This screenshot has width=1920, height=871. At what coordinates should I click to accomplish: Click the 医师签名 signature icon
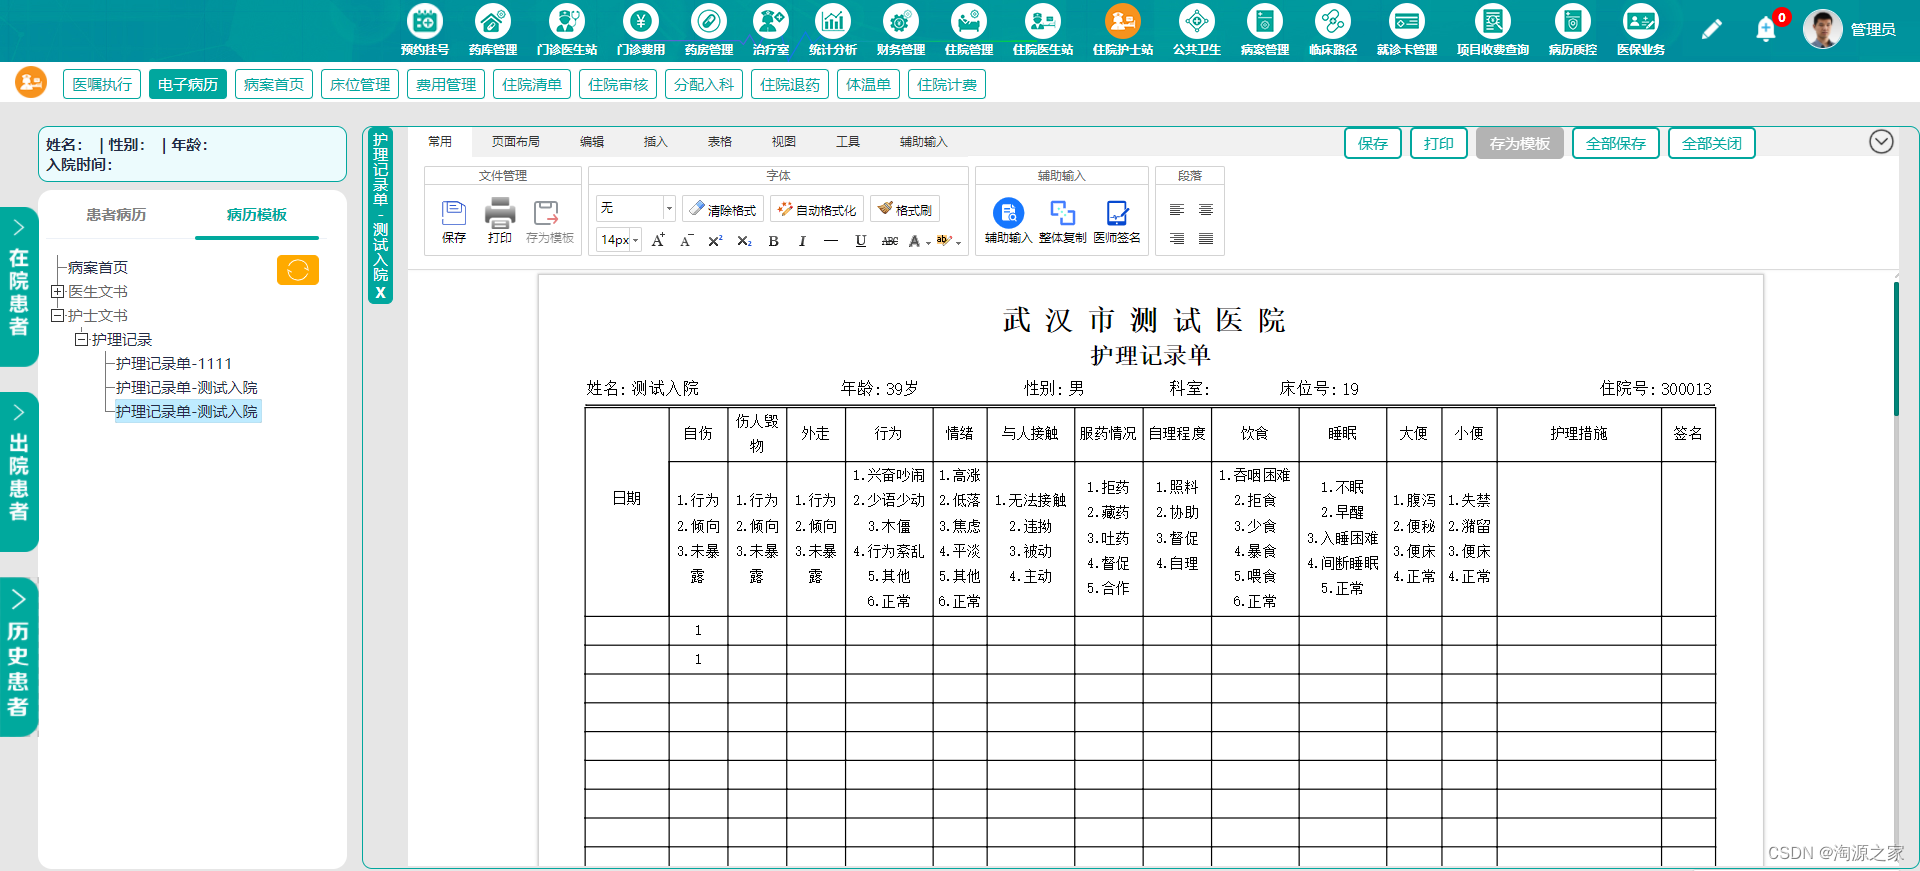[1117, 212]
